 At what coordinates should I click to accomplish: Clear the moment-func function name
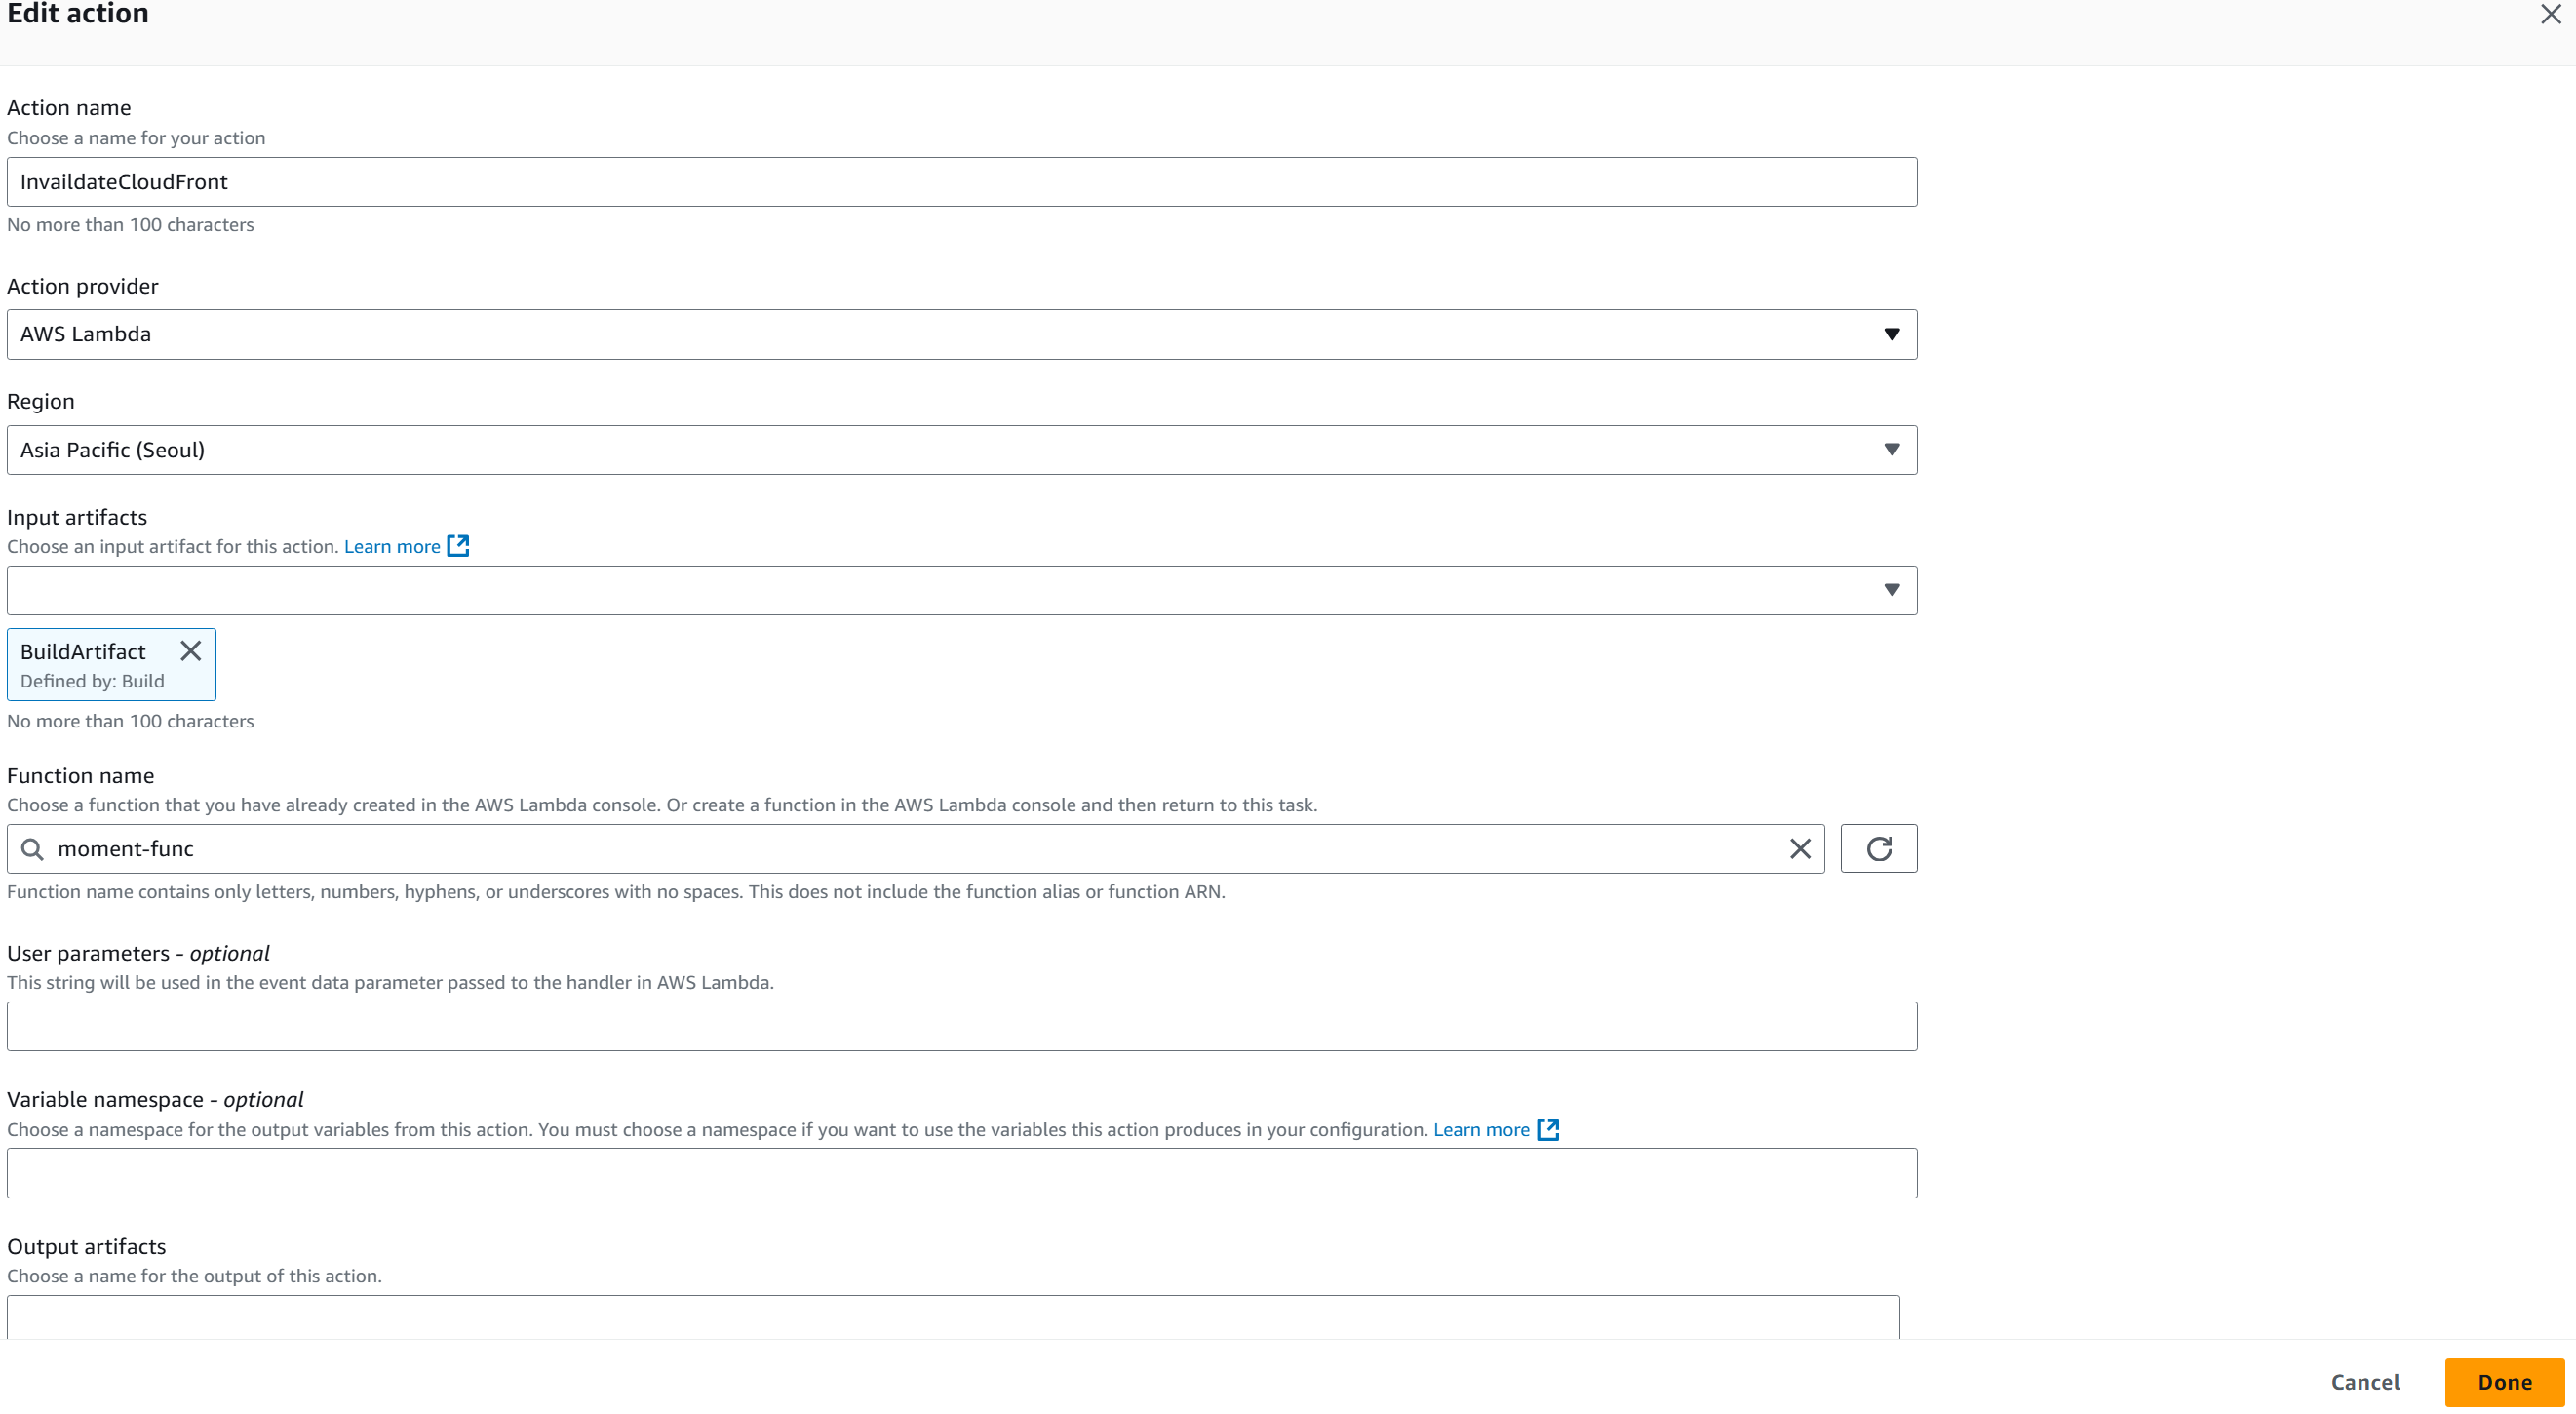(1800, 849)
